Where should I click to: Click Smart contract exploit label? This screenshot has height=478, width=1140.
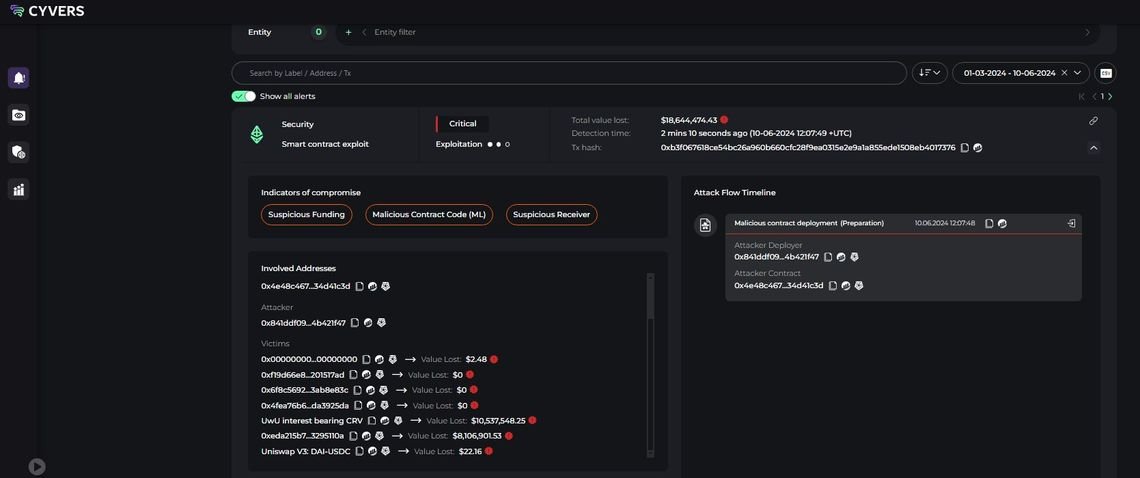click(x=325, y=144)
